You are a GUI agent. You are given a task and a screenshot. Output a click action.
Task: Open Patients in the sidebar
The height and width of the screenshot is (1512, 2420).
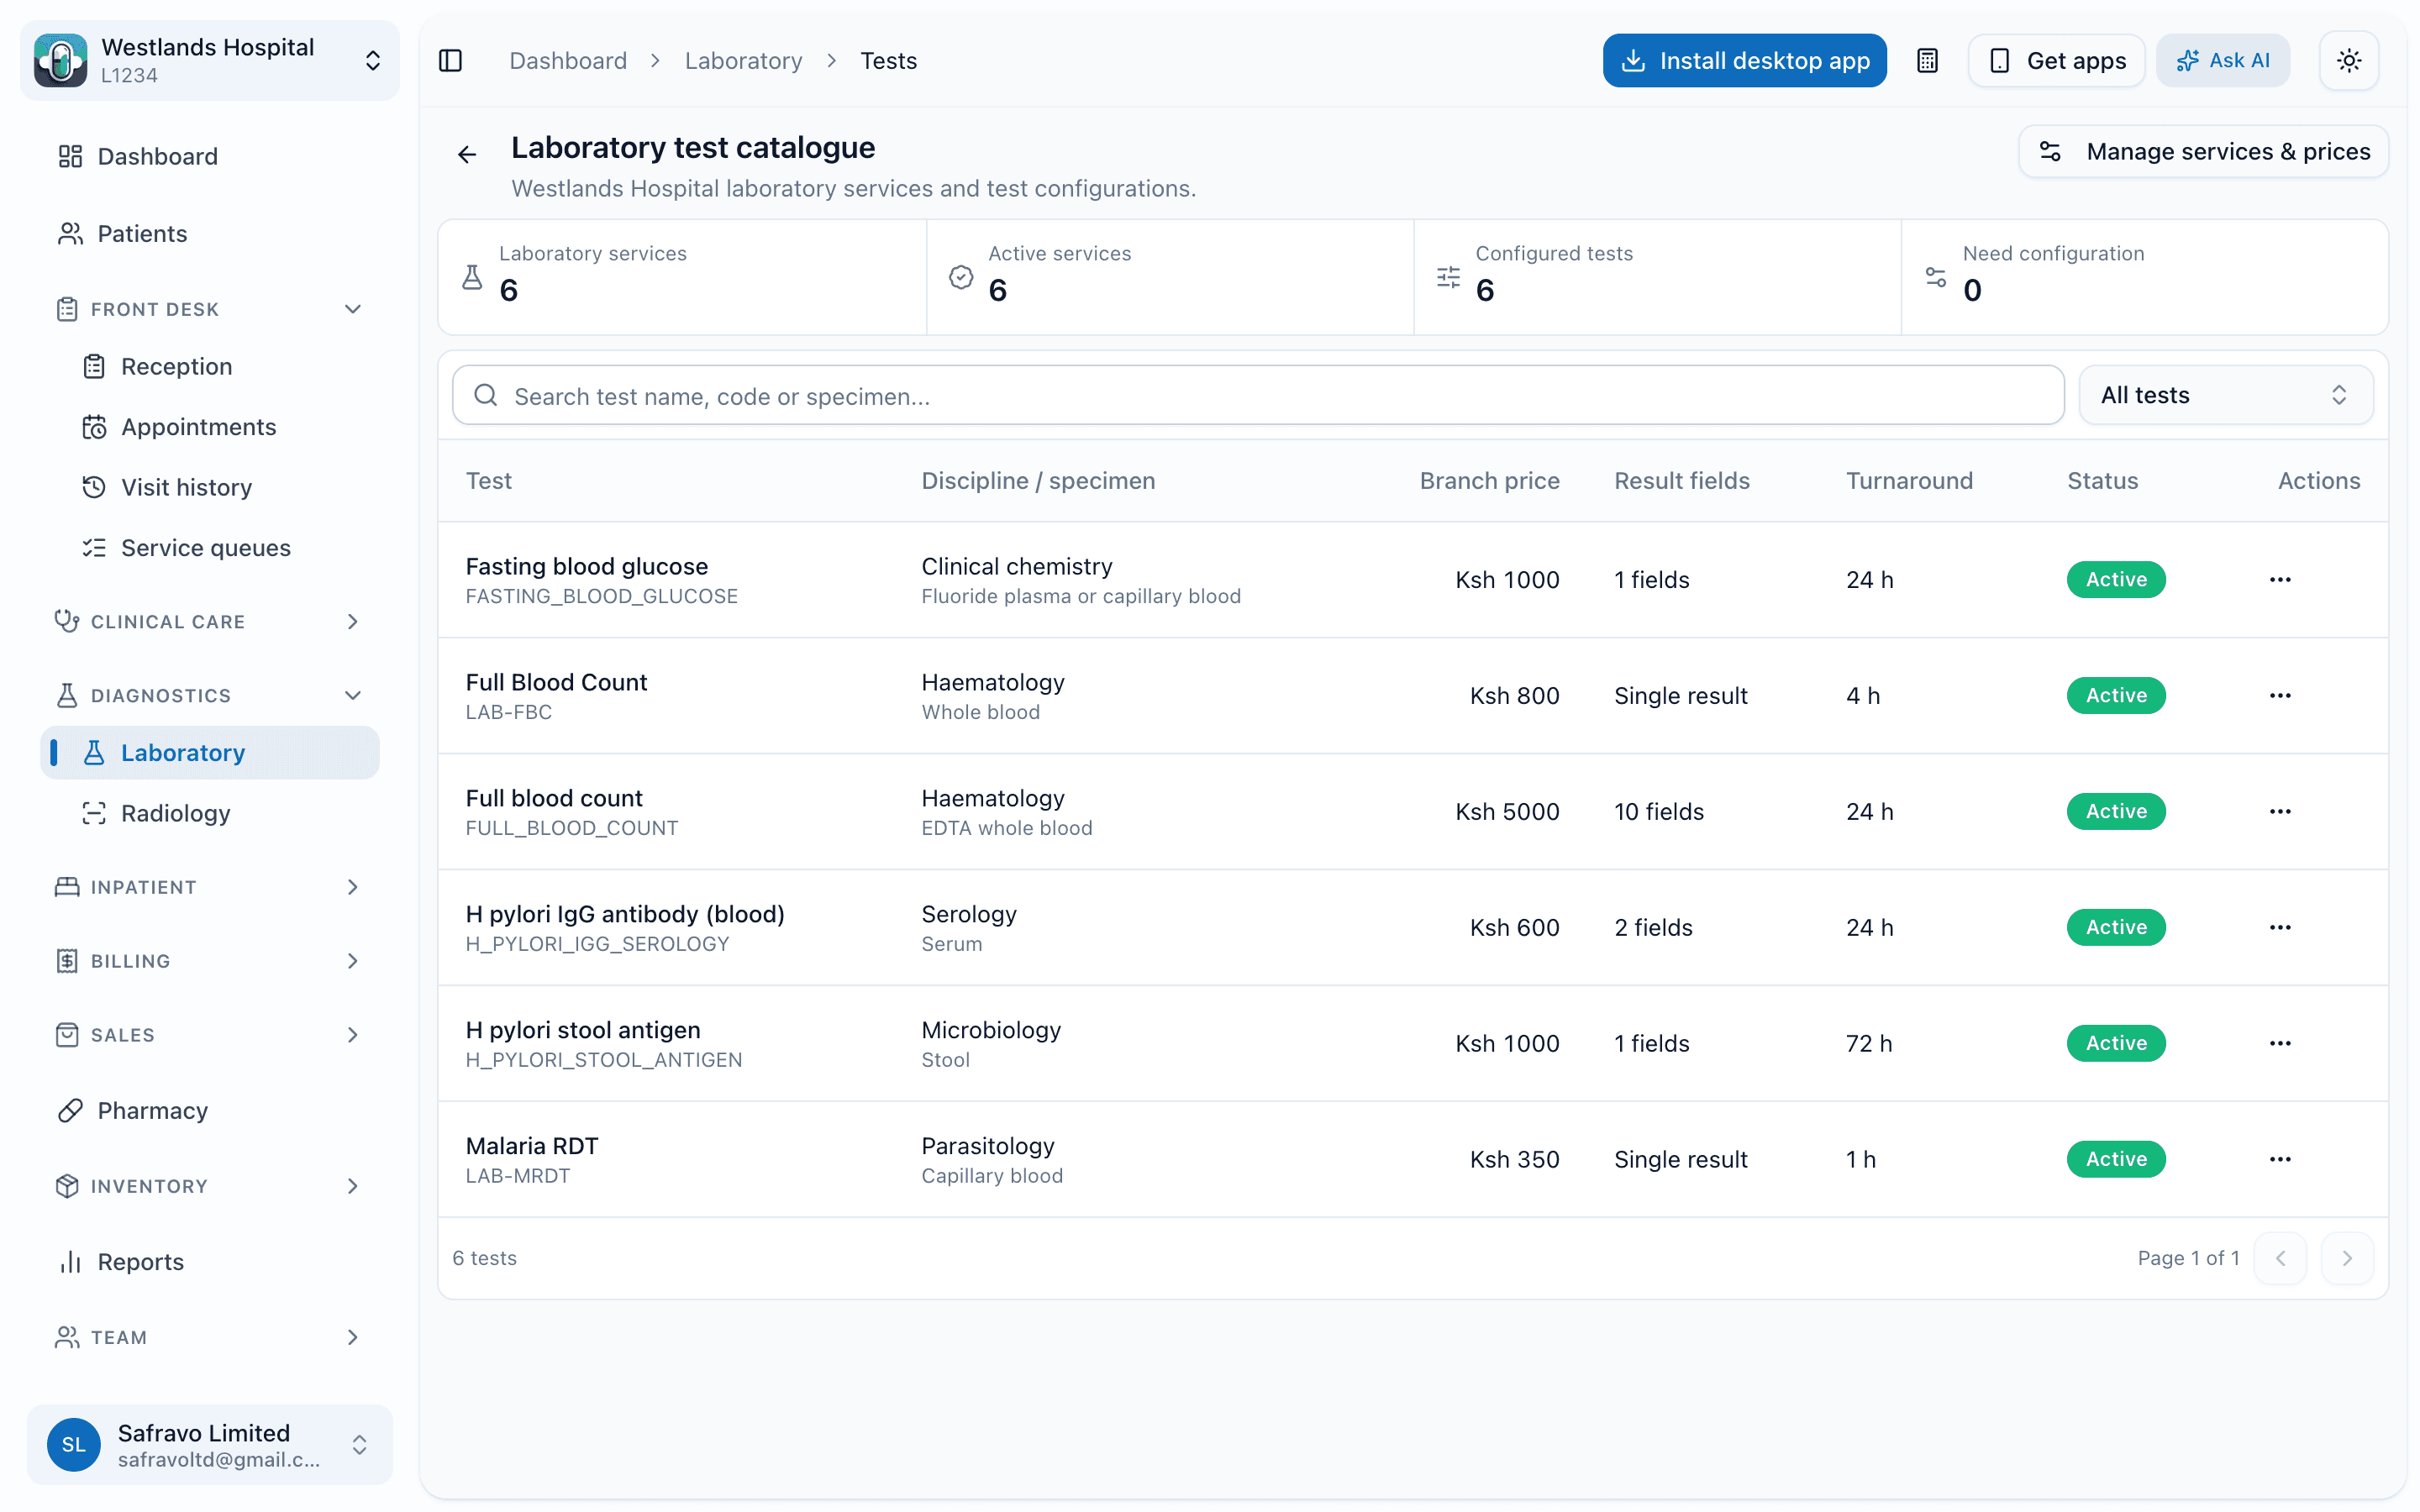[x=210, y=233]
